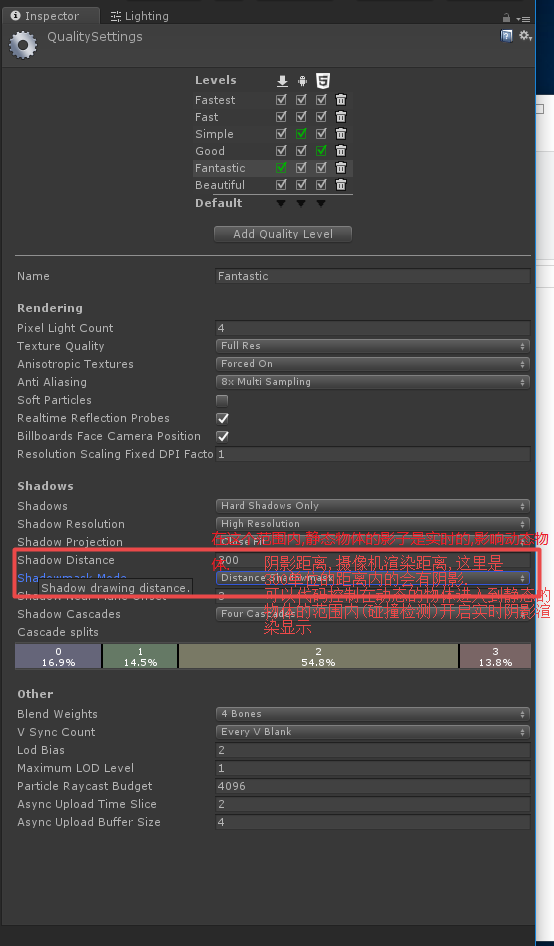This screenshot has height=946, width=554.
Task: Delete the Simple quality level
Action: [x=341, y=133]
